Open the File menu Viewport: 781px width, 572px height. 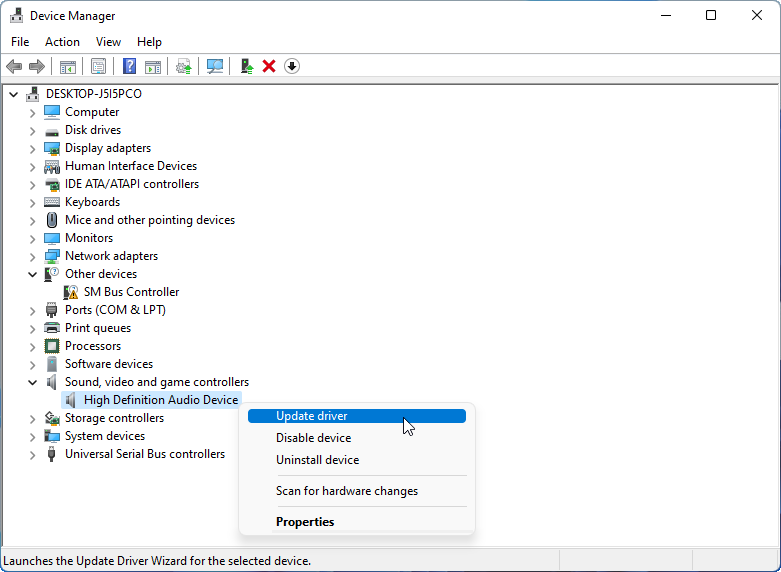point(20,42)
